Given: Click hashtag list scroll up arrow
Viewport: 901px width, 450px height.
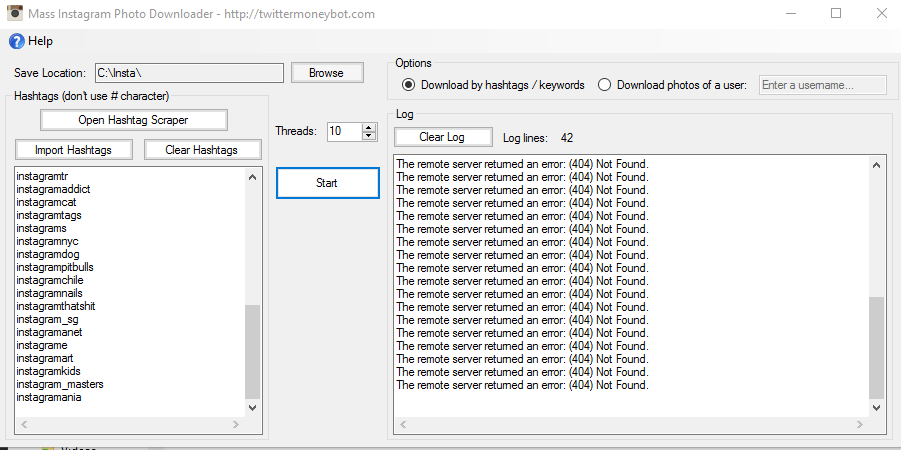Looking at the screenshot, I should click(x=252, y=177).
